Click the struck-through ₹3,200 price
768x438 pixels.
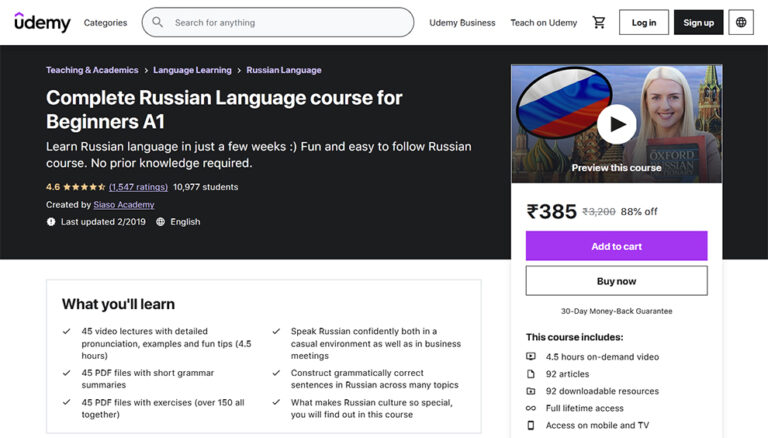[x=599, y=212]
